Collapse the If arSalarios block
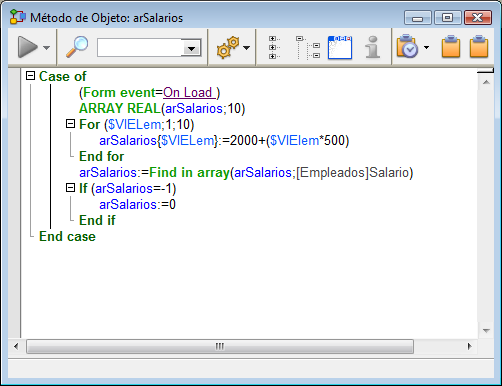 click(x=70, y=188)
